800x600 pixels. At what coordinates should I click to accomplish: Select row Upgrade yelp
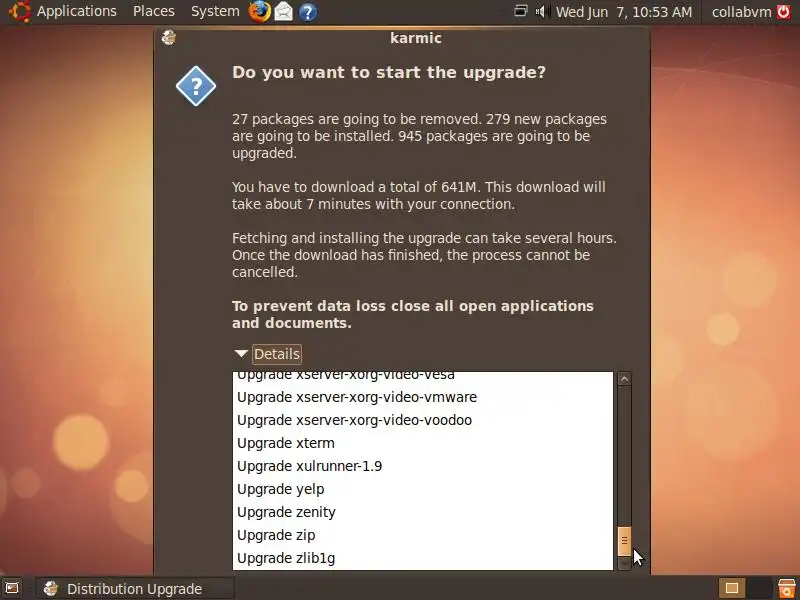coord(422,489)
